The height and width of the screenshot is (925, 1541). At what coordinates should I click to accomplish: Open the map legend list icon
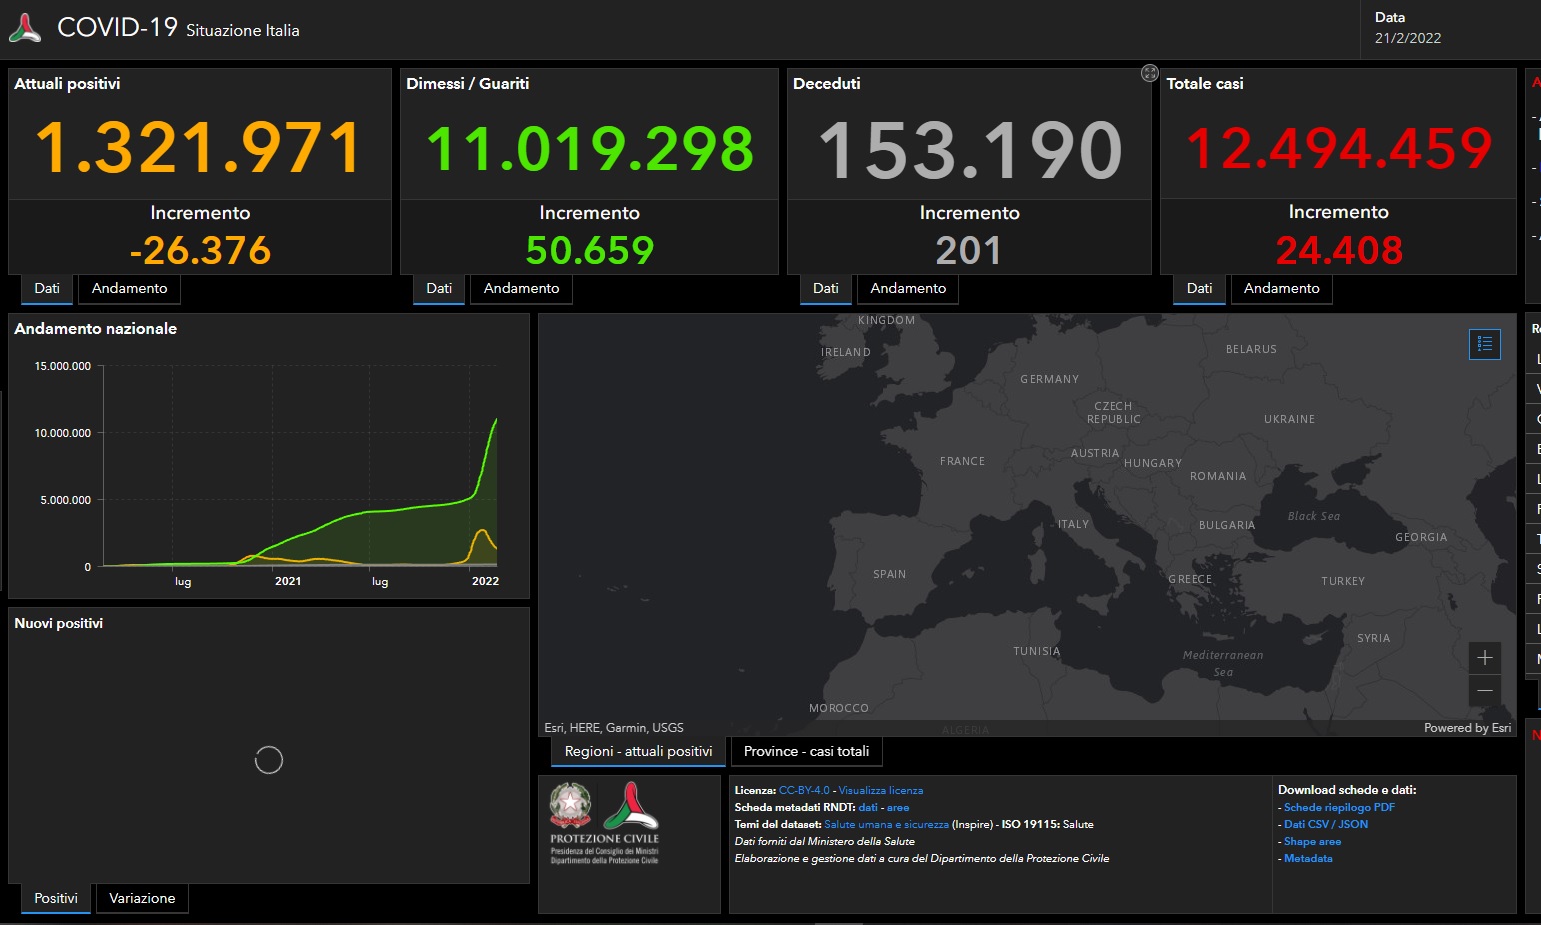pyautogui.click(x=1484, y=344)
